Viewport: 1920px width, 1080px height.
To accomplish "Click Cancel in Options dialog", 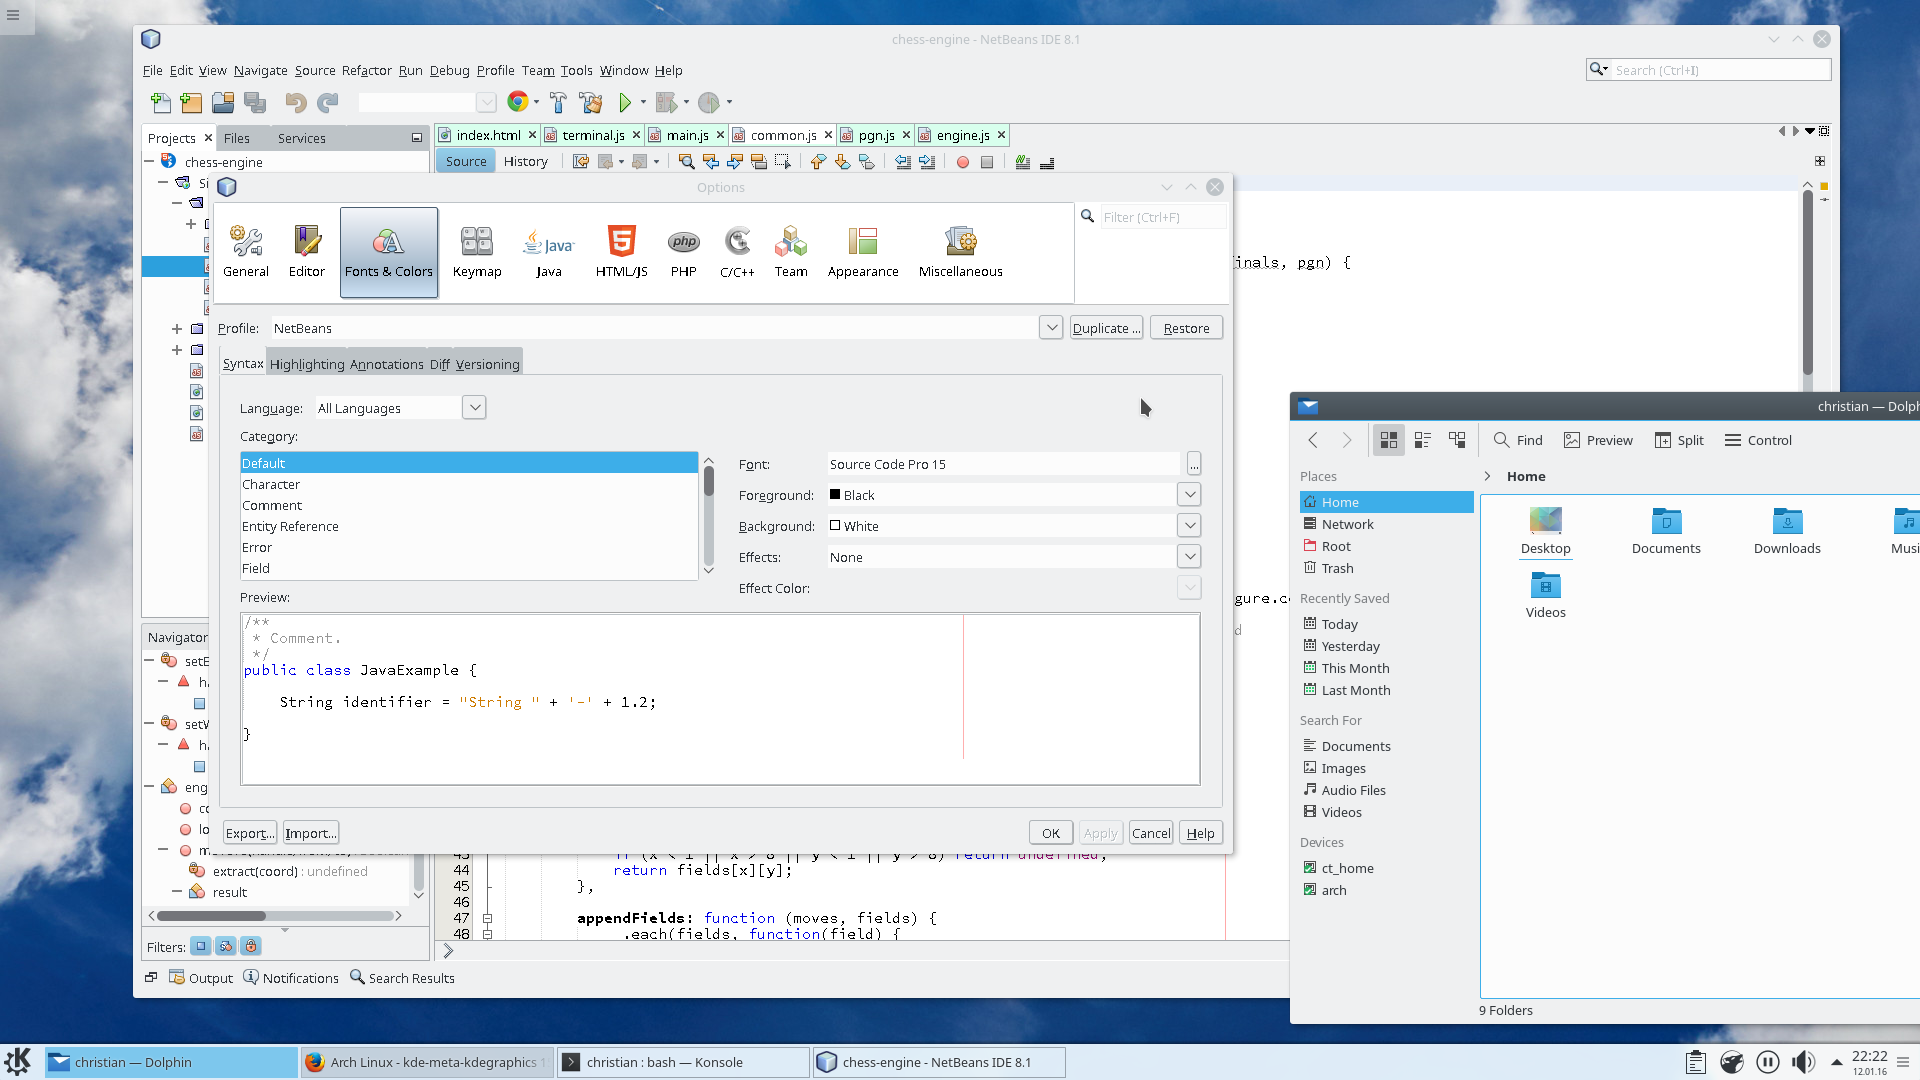I will click(1151, 833).
